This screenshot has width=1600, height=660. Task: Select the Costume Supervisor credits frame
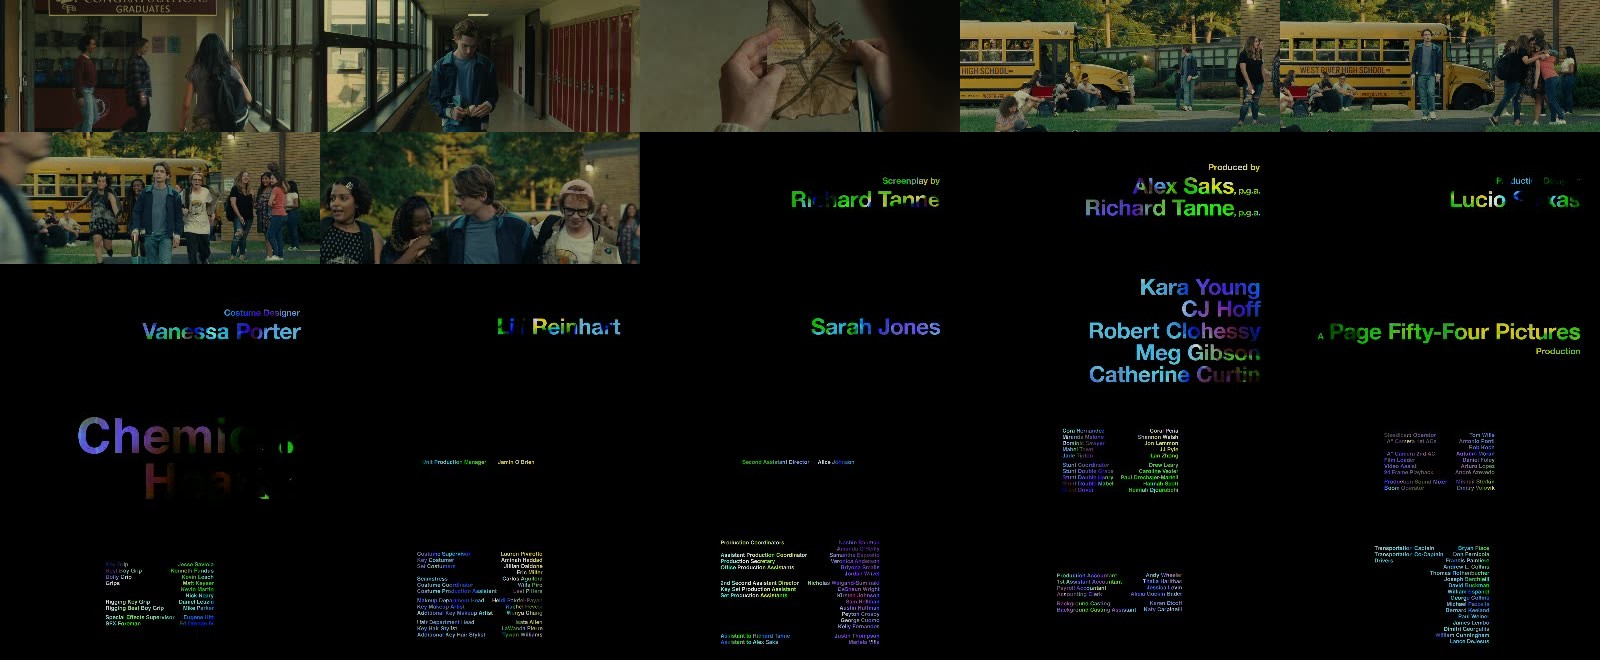[x=480, y=594]
